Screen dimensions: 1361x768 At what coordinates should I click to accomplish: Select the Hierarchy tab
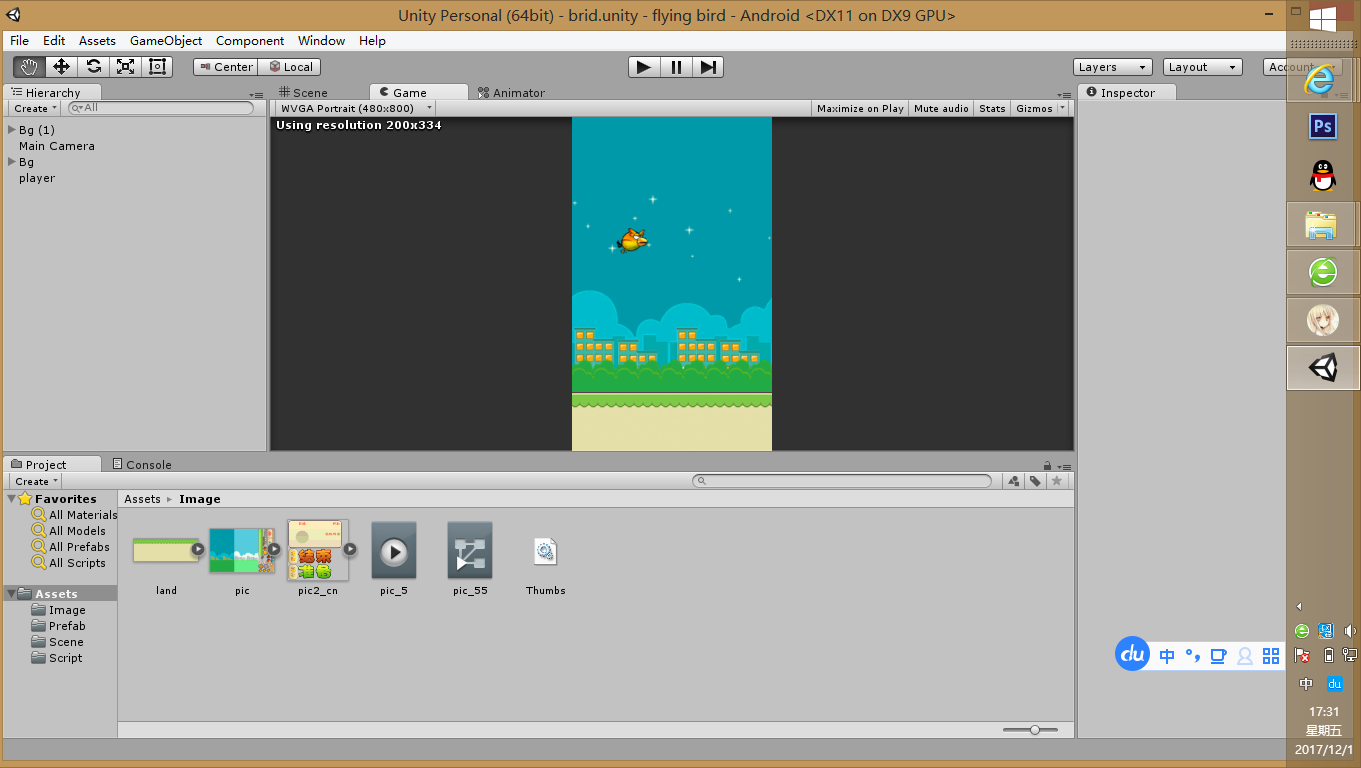pyautogui.click(x=52, y=93)
